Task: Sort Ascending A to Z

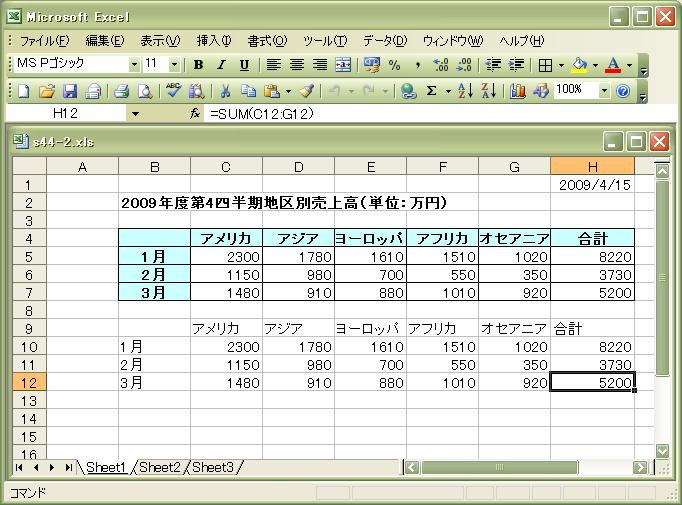Action: pyautogui.click(x=465, y=91)
